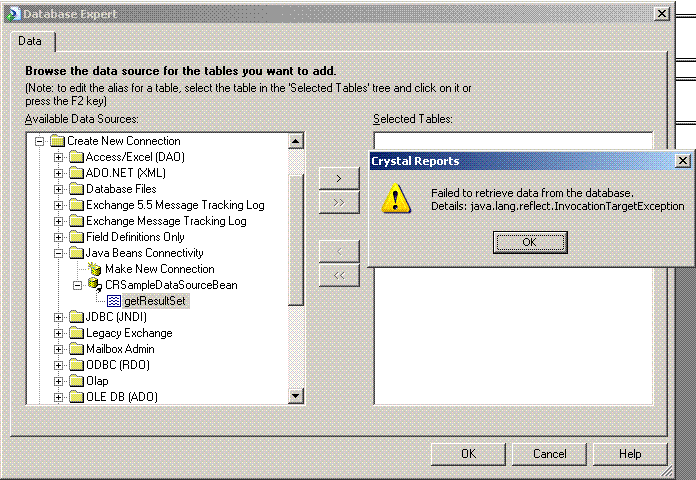Click the Field Definitions Only folder icon

tap(76, 237)
